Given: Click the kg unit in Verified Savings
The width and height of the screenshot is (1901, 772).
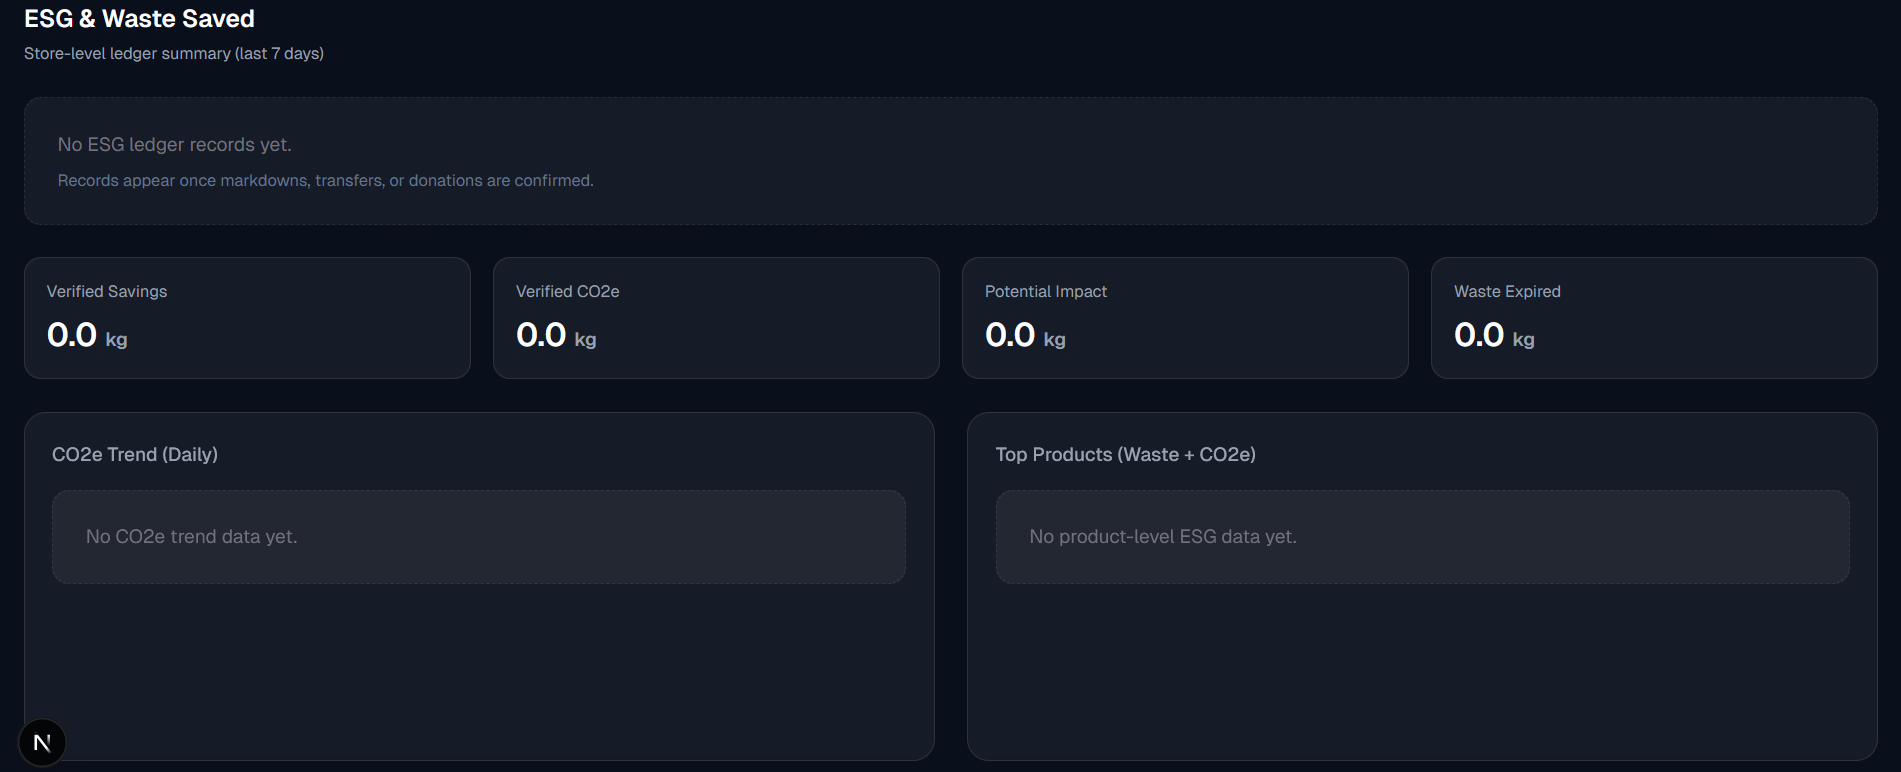Looking at the screenshot, I should [x=117, y=340].
